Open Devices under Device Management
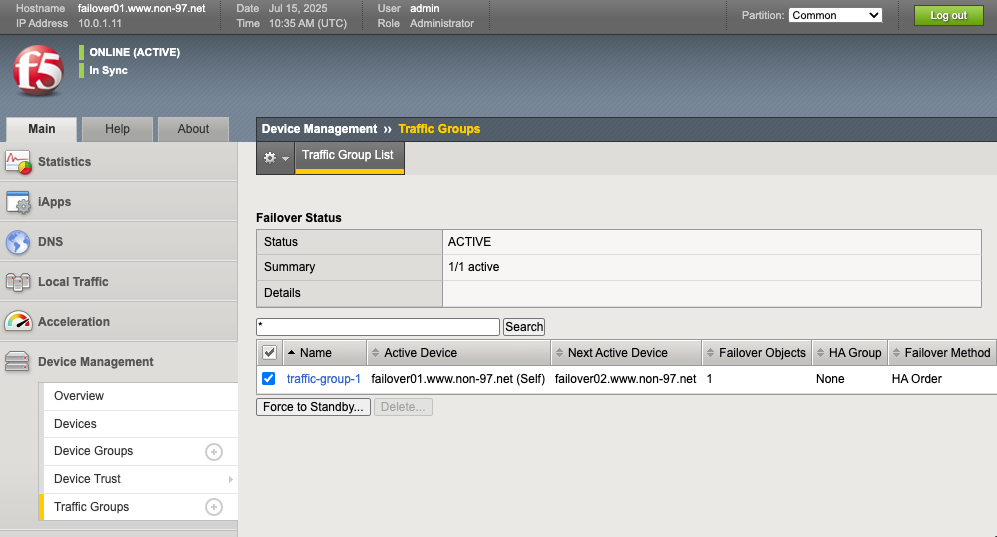997x537 pixels. (140, 424)
